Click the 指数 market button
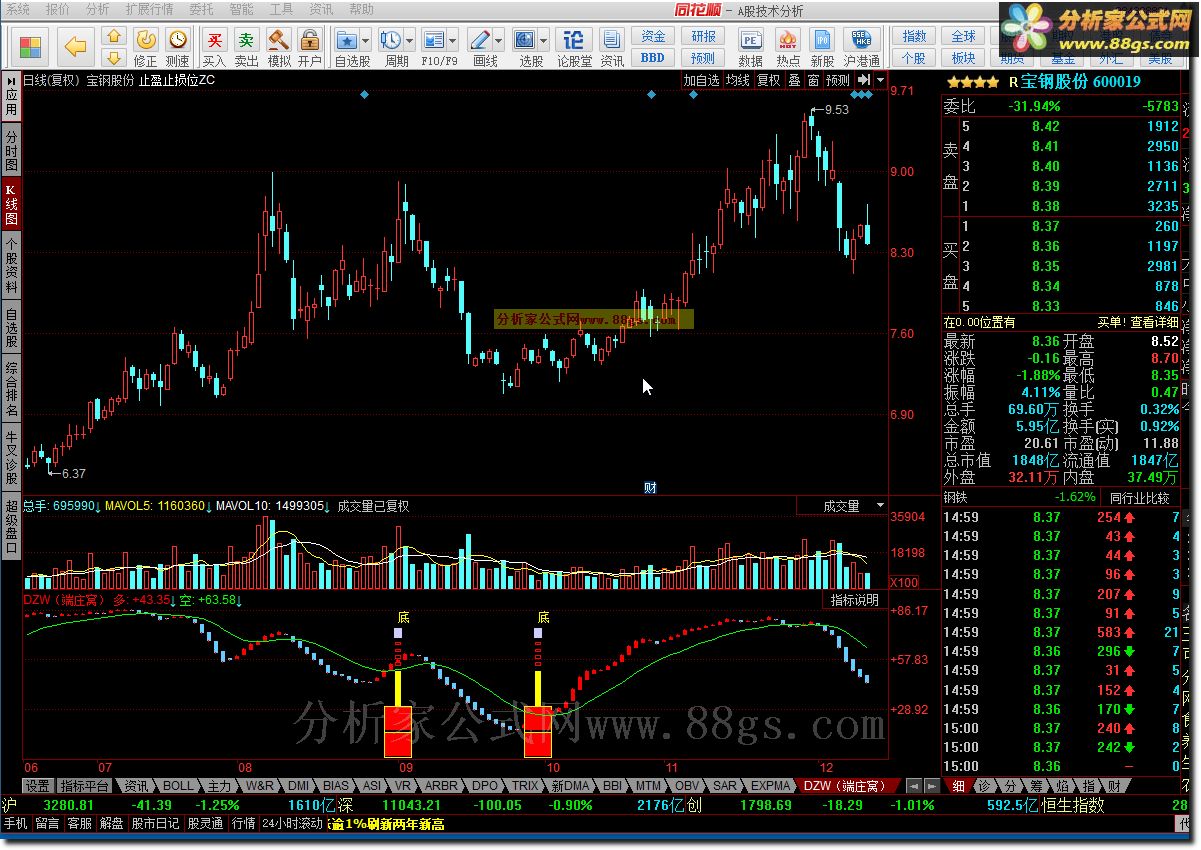This screenshot has width=1201, height=850. click(x=913, y=37)
